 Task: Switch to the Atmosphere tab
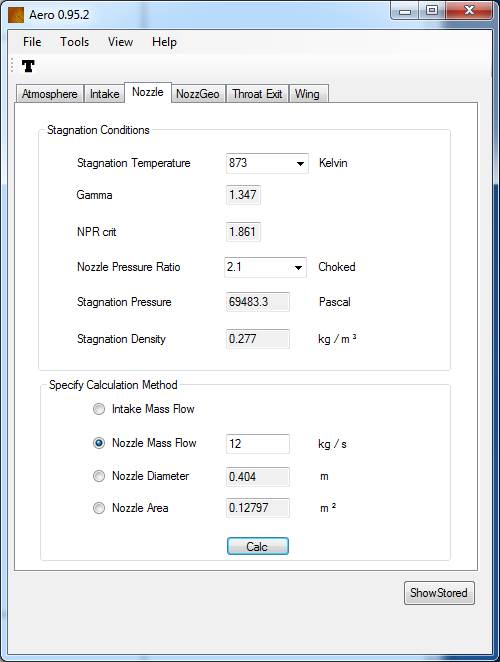tap(50, 94)
